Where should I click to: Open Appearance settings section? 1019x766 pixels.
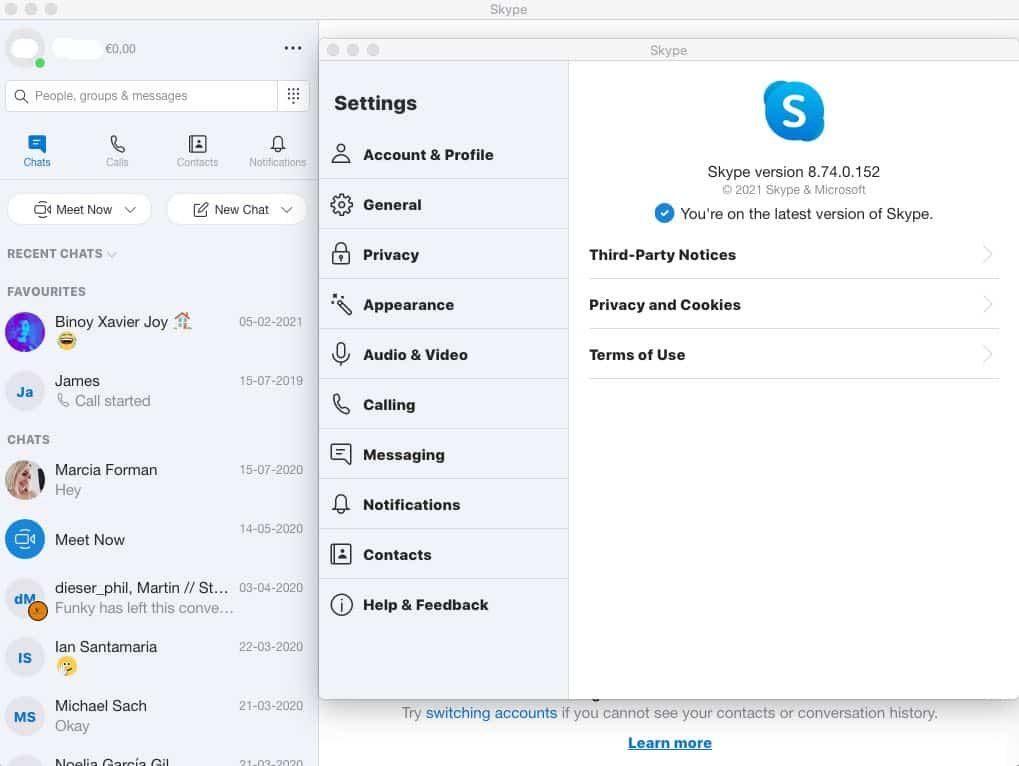tap(444, 304)
